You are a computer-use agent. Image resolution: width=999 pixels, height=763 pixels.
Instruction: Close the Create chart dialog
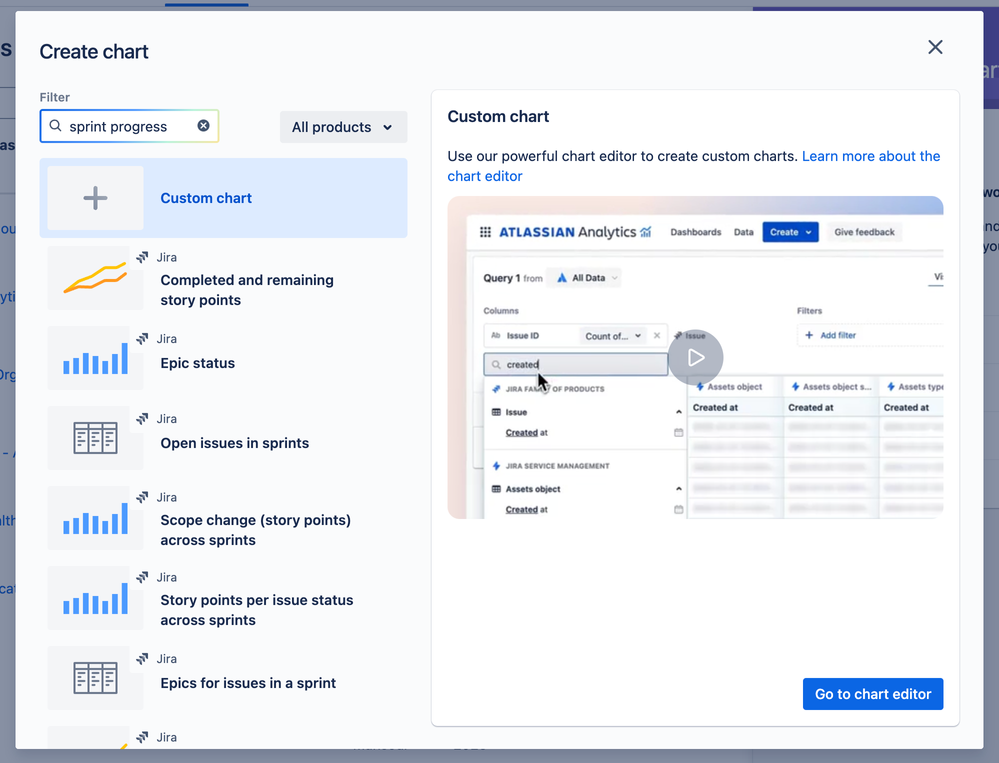coord(935,47)
